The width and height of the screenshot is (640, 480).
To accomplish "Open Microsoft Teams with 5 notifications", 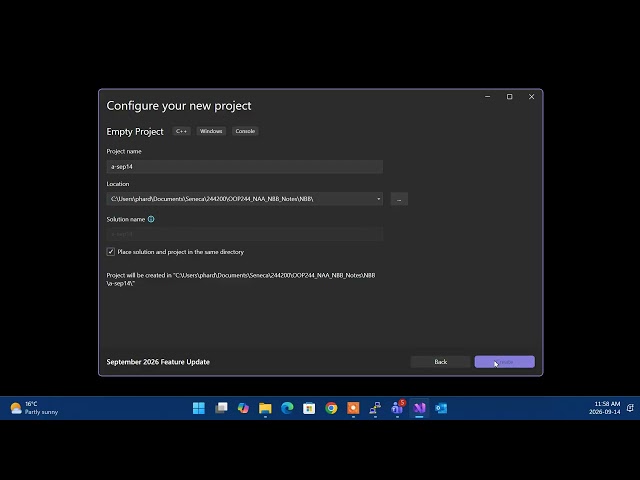I will point(398,408).
